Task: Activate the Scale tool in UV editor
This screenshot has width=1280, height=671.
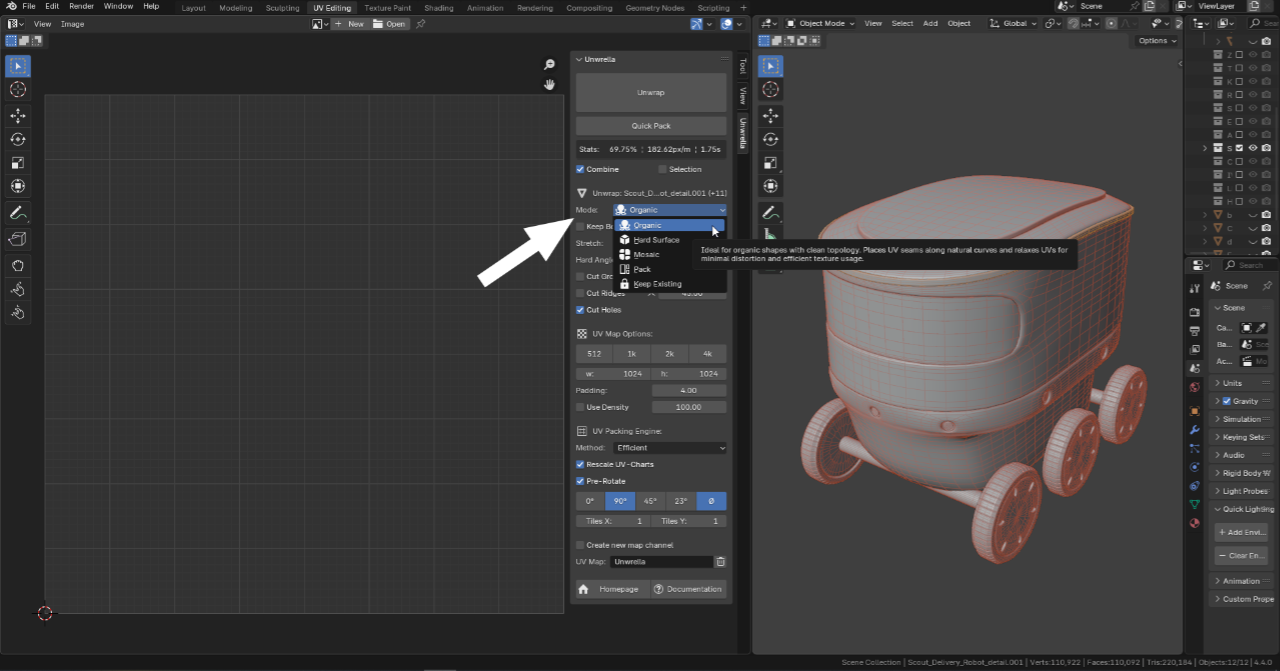Action: point(18,163)
